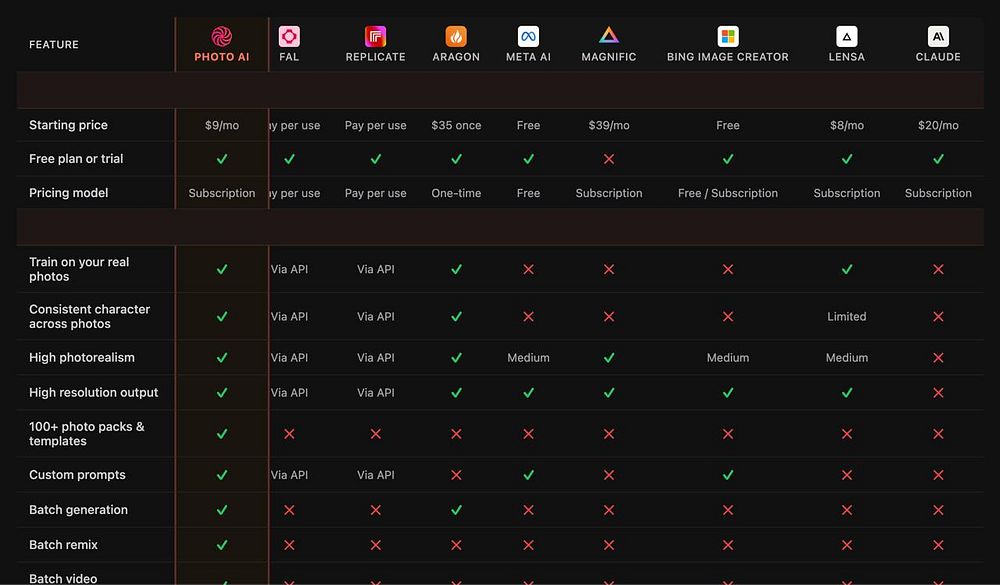Screen dimensions: 1000x585
Task: Click the $20/mo Claude price
Action: click(938, 126)
